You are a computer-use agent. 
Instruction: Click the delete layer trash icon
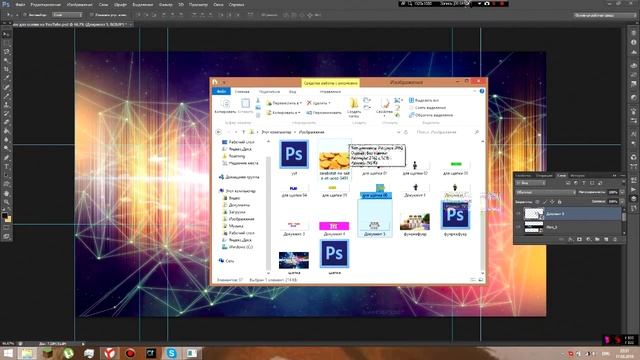(x=615, y=239)
